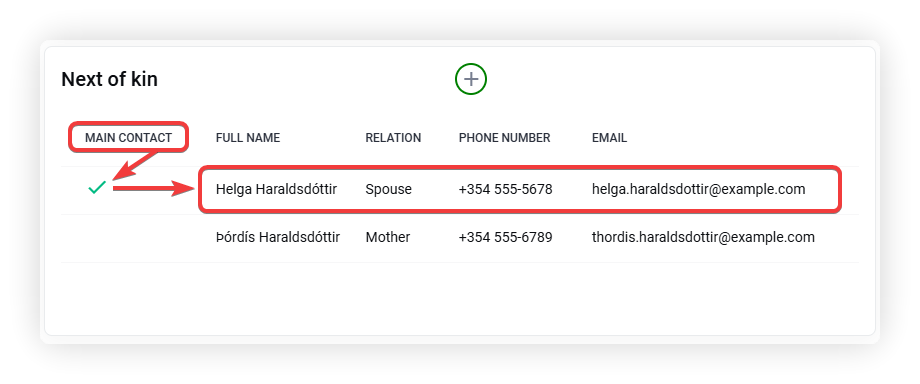Click the red arrow pointing to Helga's row

(154, 188)
